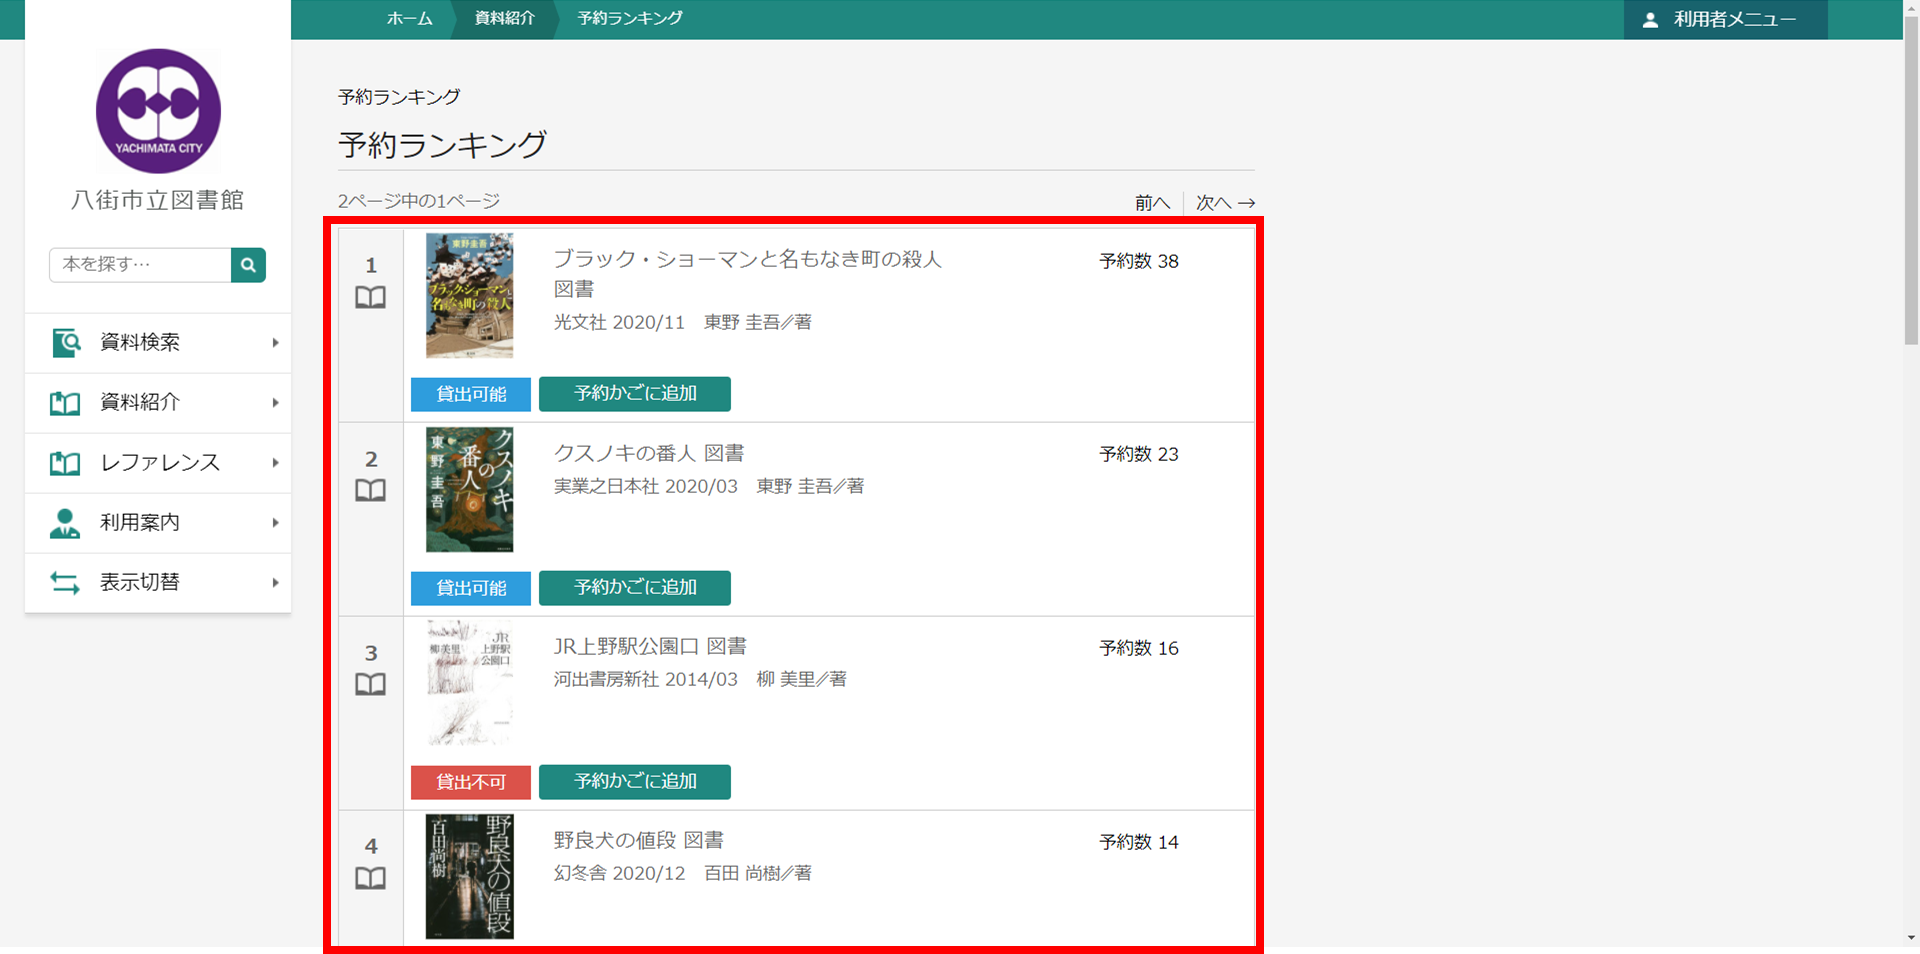Click 2ページ中の1ページ page indicator
This screenshot has height=954, width=1920.
point(419,201)
